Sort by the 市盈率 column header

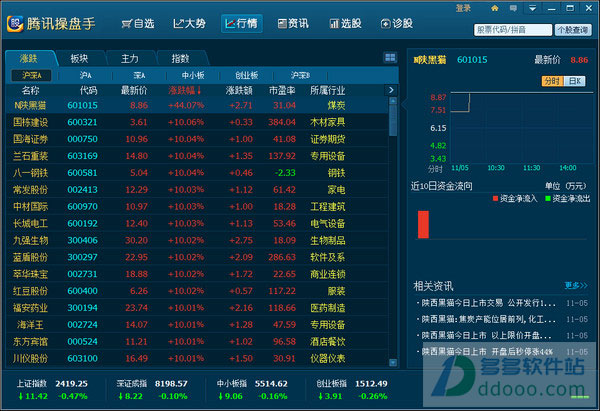coord(282,90)
